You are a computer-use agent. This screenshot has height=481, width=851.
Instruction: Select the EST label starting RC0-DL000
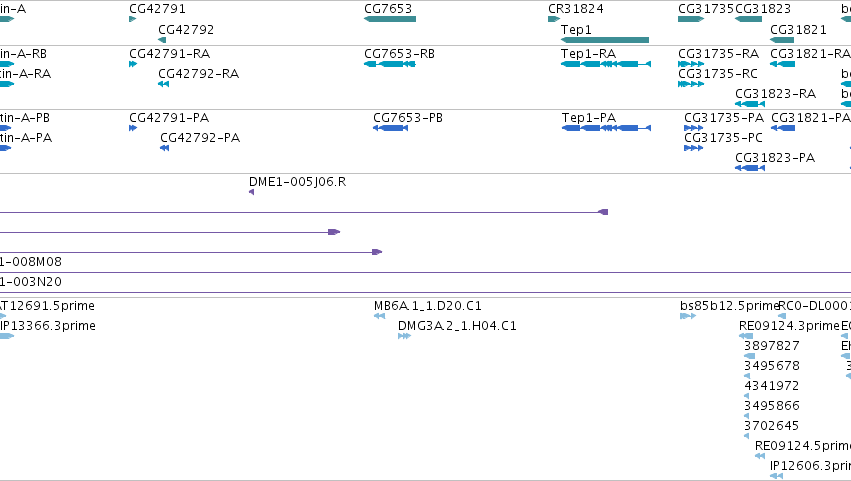tap(815, 306)
